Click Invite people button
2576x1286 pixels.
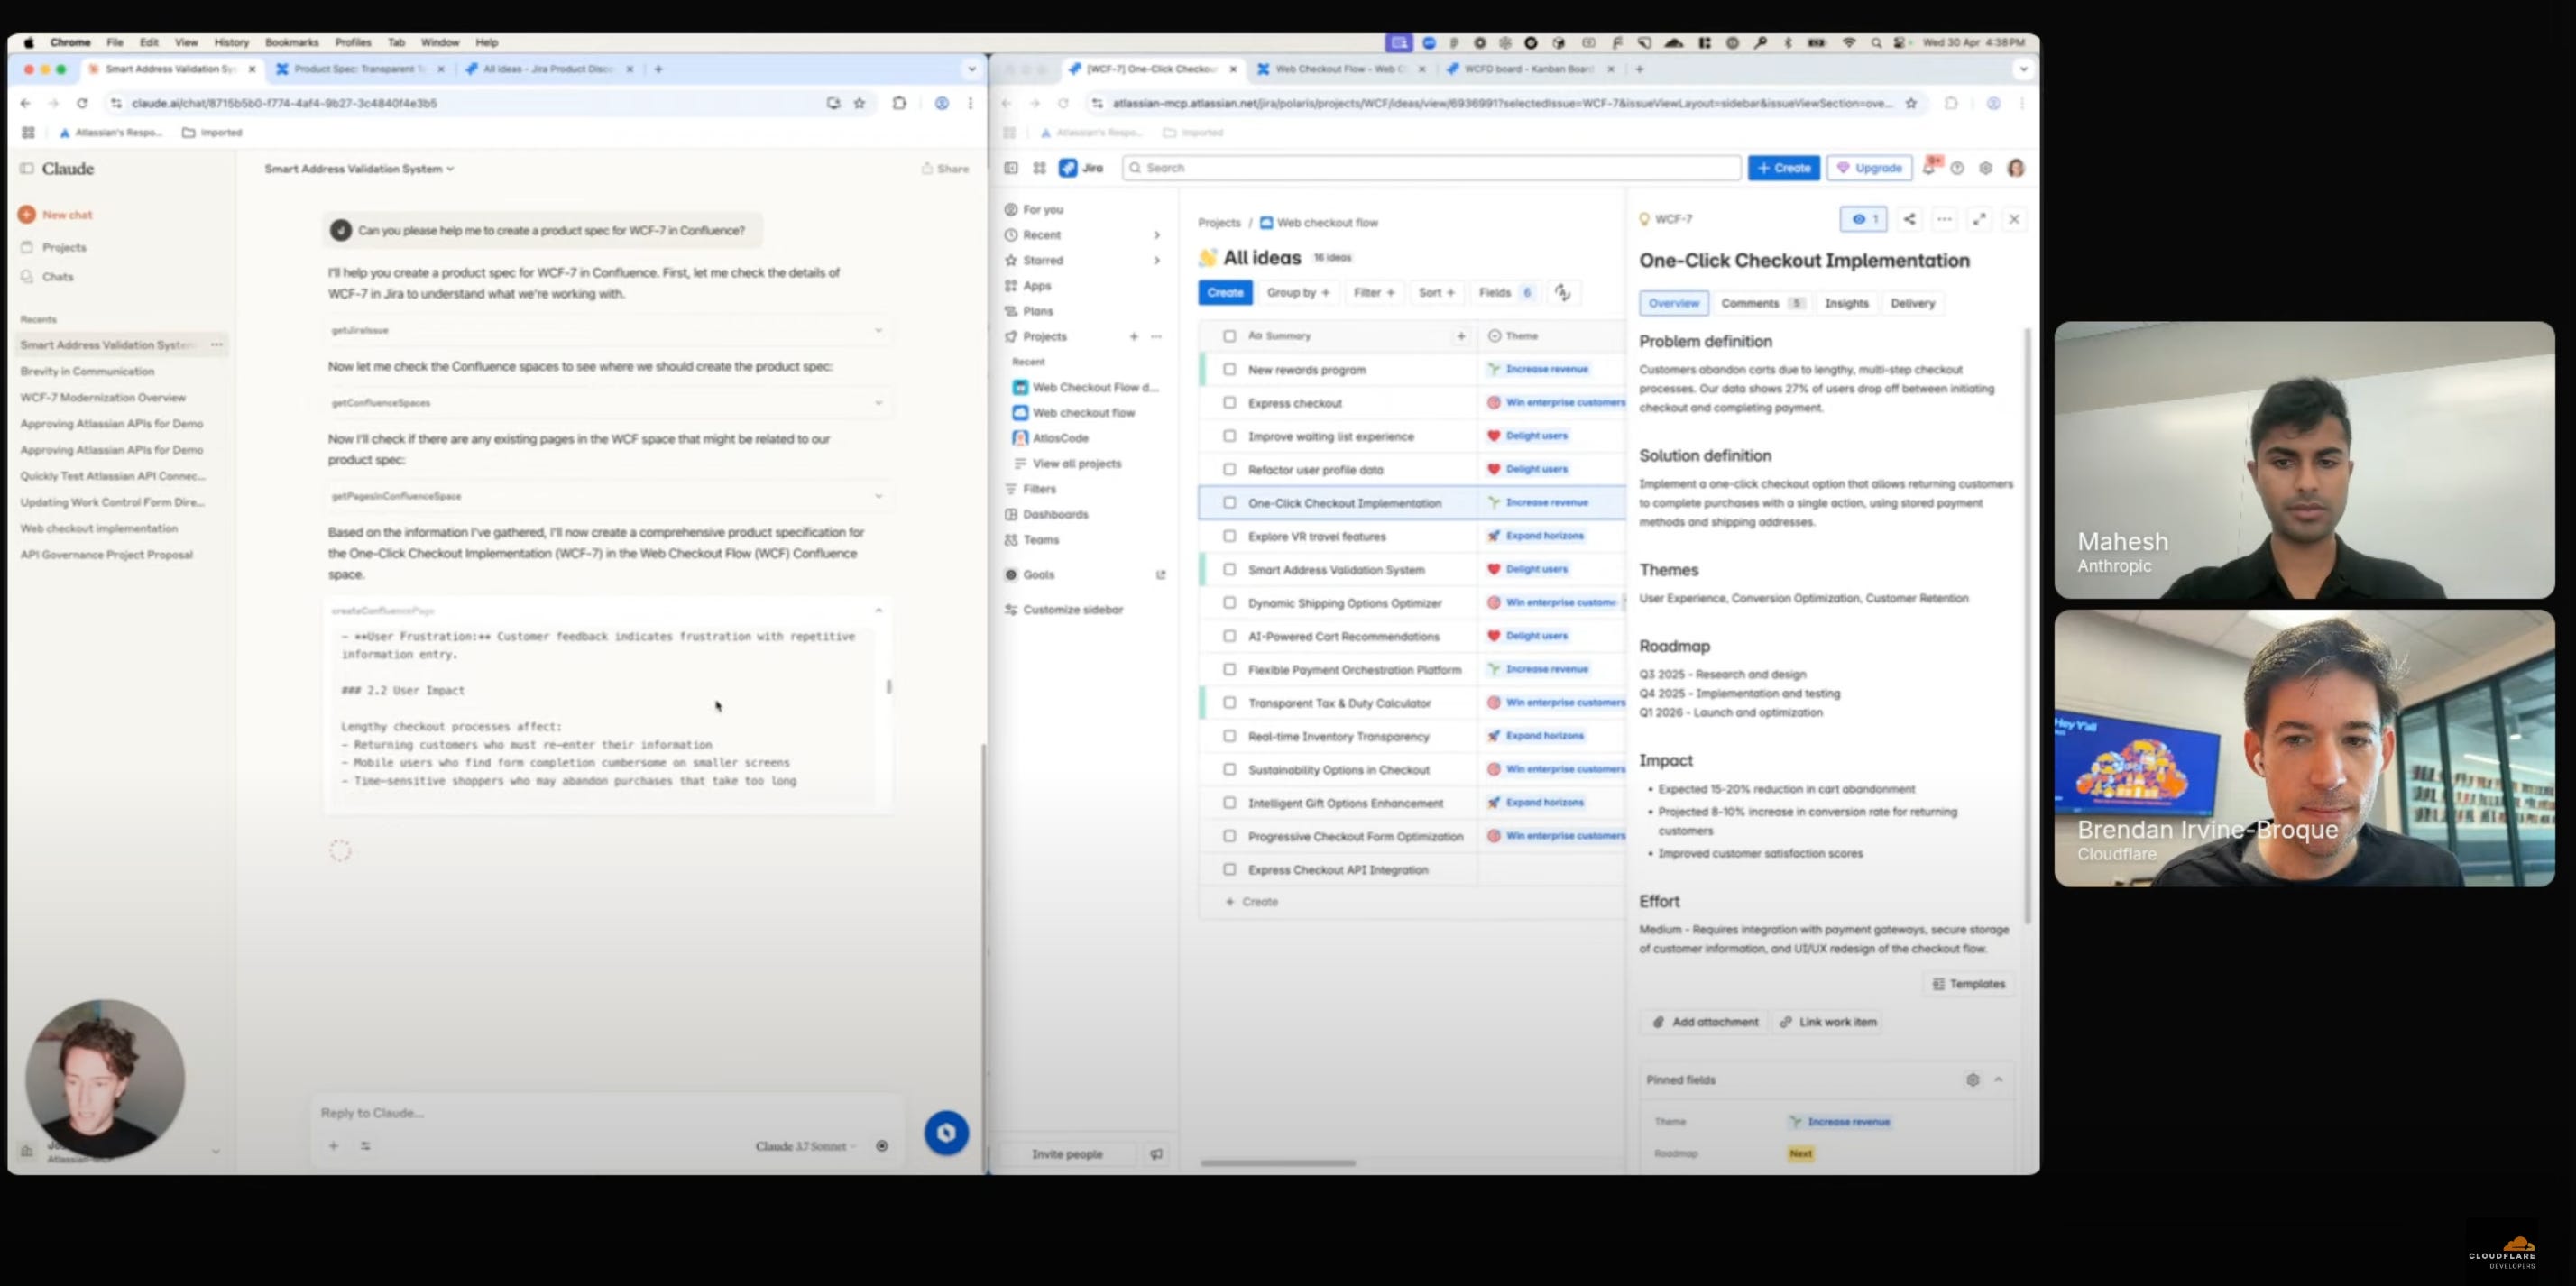coord(1067,1154)
